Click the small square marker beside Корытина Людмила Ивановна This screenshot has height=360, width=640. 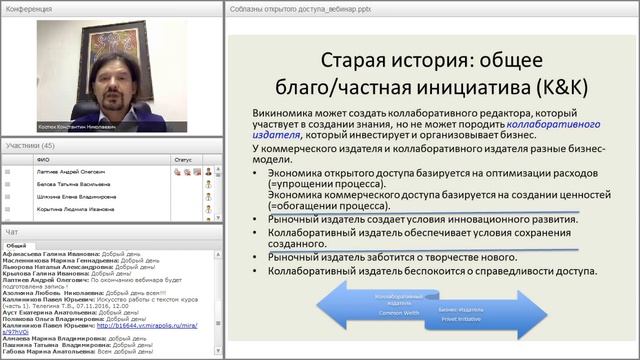click(x=7, y=209)
